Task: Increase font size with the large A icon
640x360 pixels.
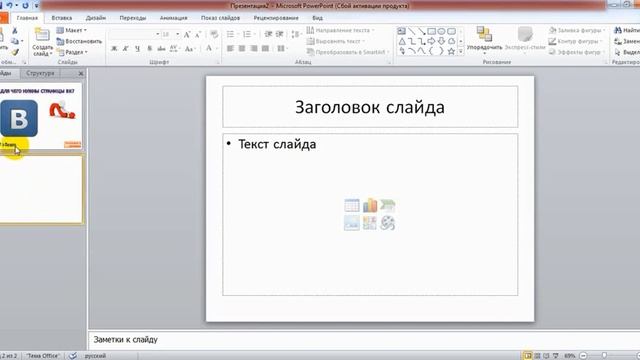Action: 187,34
